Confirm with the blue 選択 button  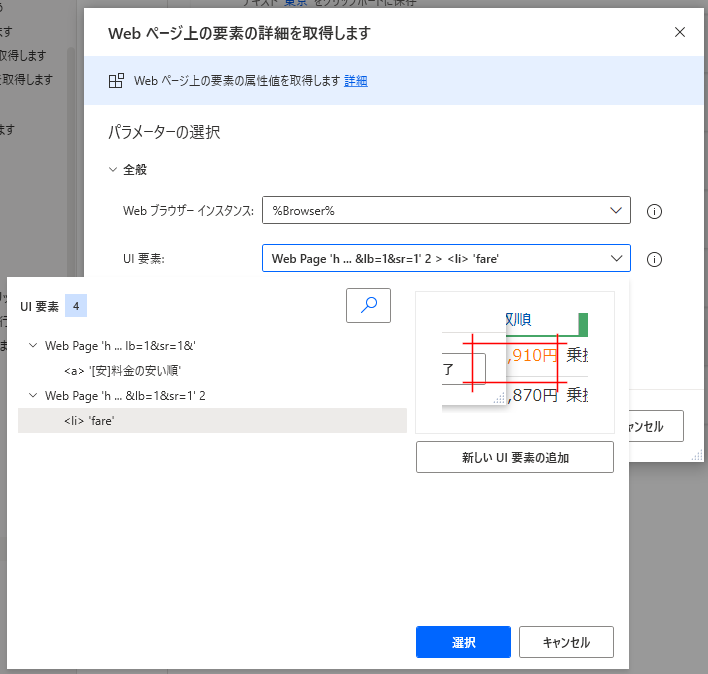[463, 642]
